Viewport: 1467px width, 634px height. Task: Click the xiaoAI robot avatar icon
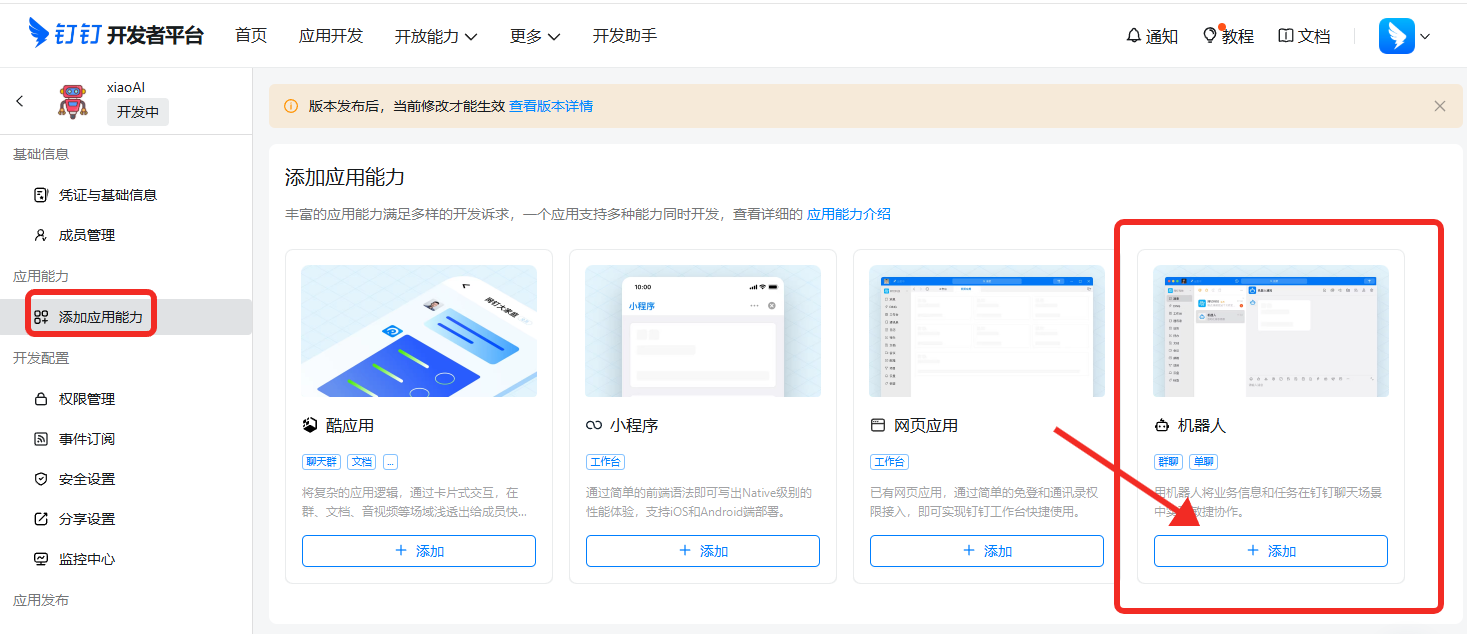tap(72, 101)
